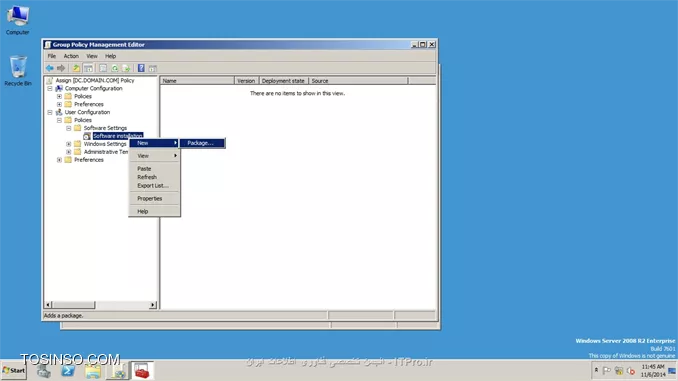
Task: Click the red toolbox taskbar icon
Action: point(142,371)
